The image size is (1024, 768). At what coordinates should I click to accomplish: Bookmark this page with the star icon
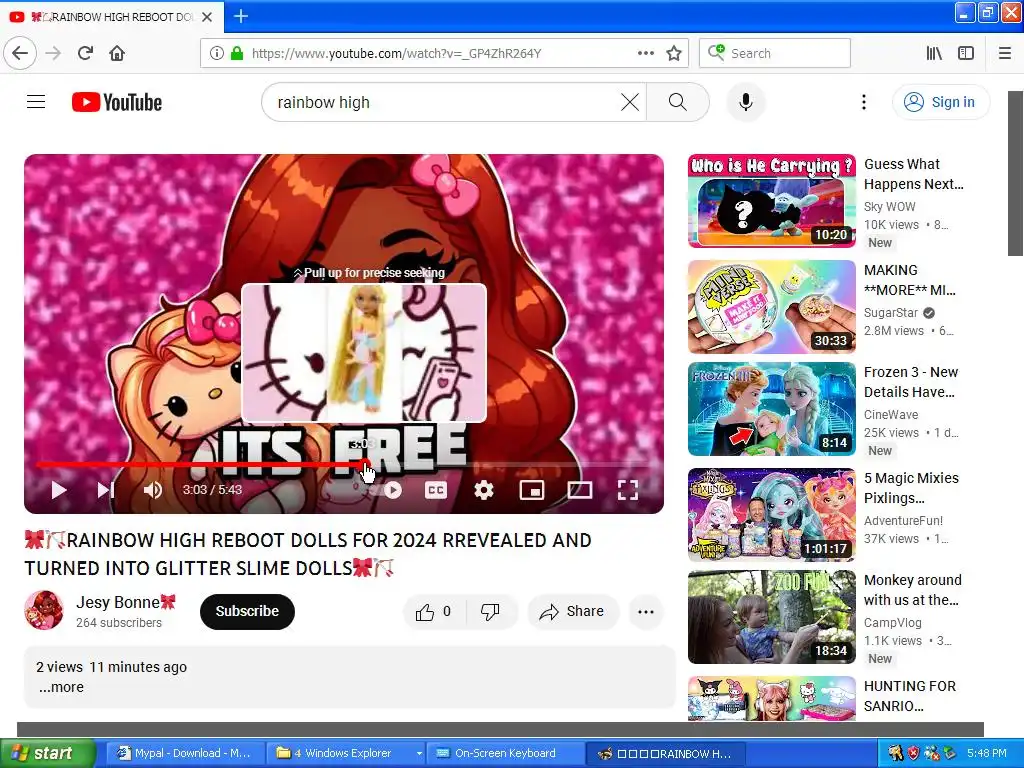pos(674,53)
